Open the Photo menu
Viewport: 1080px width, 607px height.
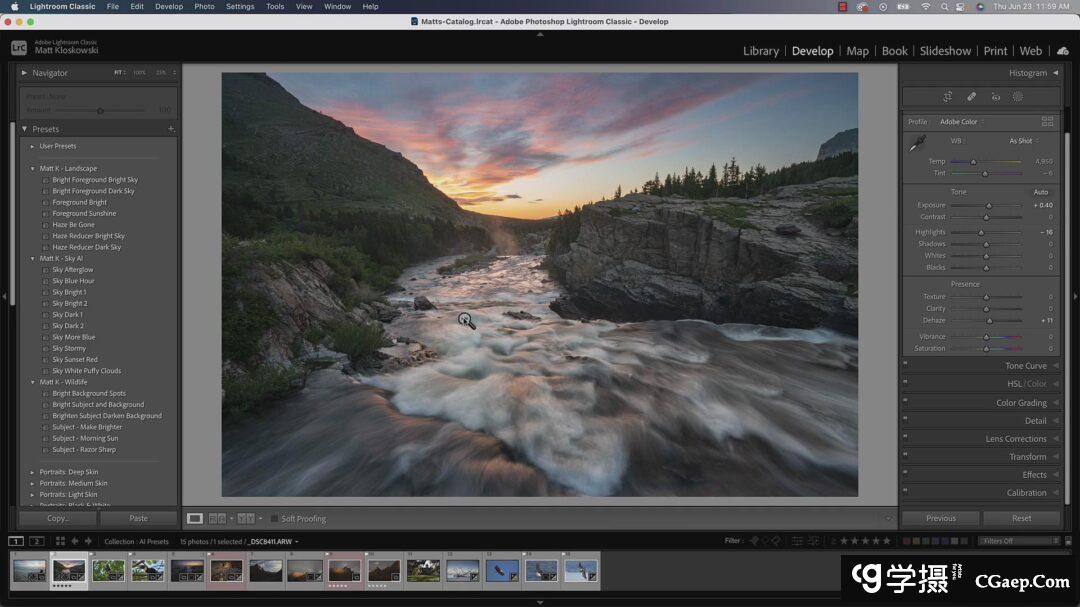coord(204,6)
